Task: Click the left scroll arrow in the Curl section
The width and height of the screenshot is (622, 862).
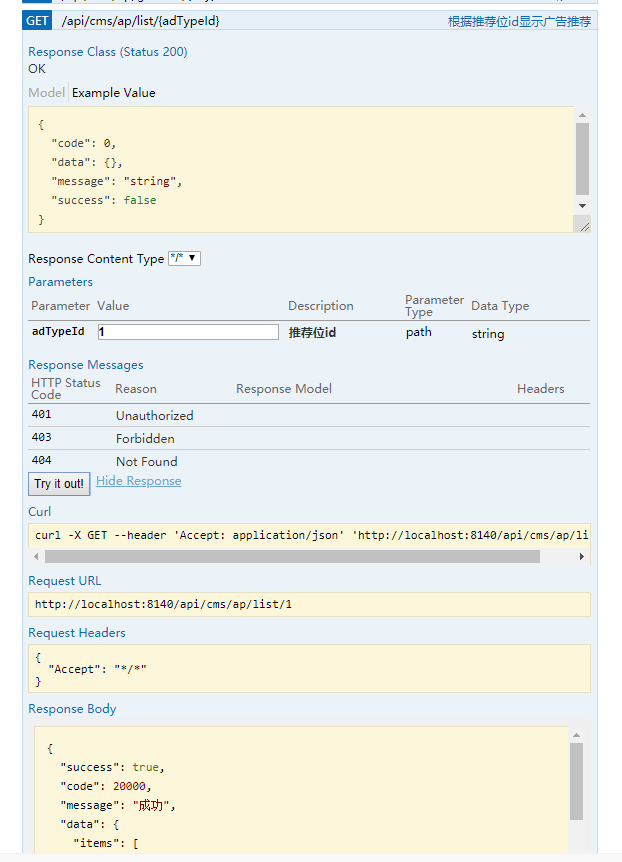Action: click(35, 555)
